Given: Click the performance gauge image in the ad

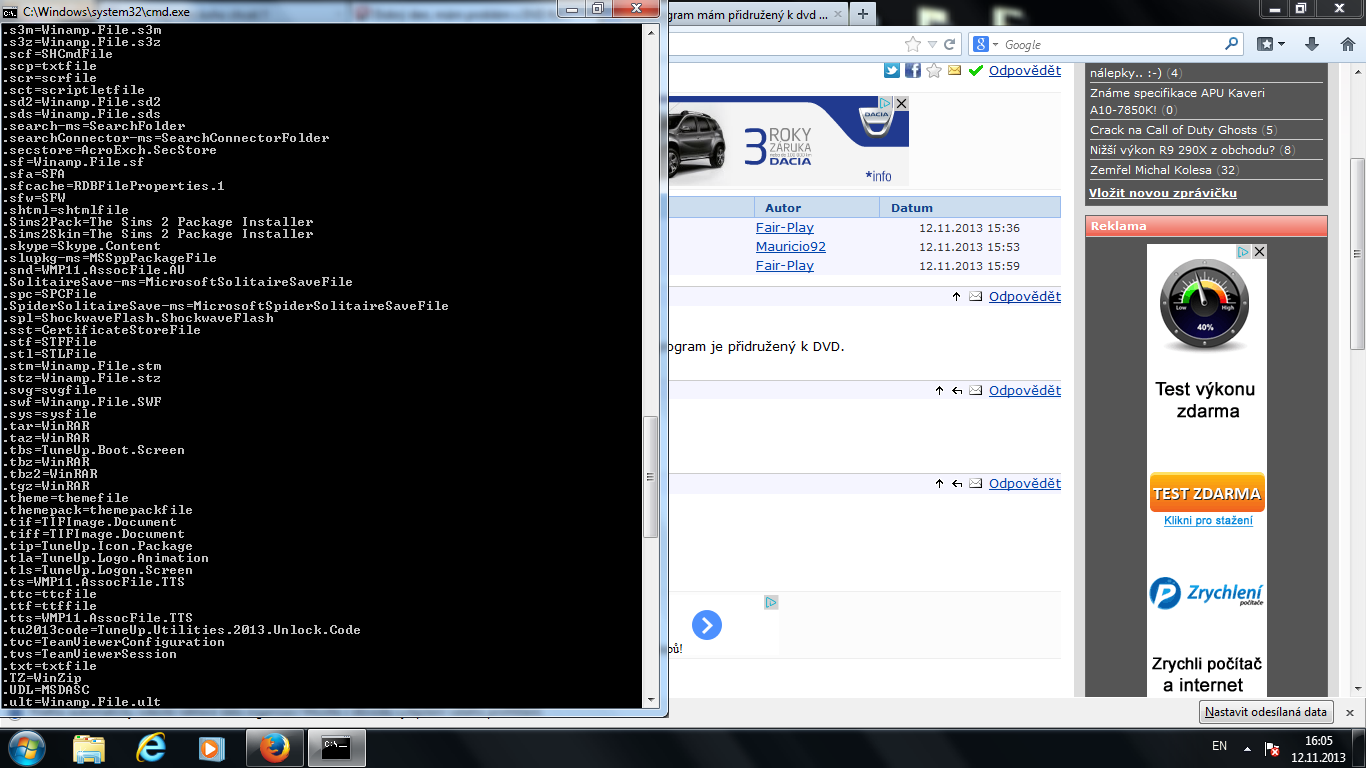Looking at the screenshot, I should click(1205, 305).
